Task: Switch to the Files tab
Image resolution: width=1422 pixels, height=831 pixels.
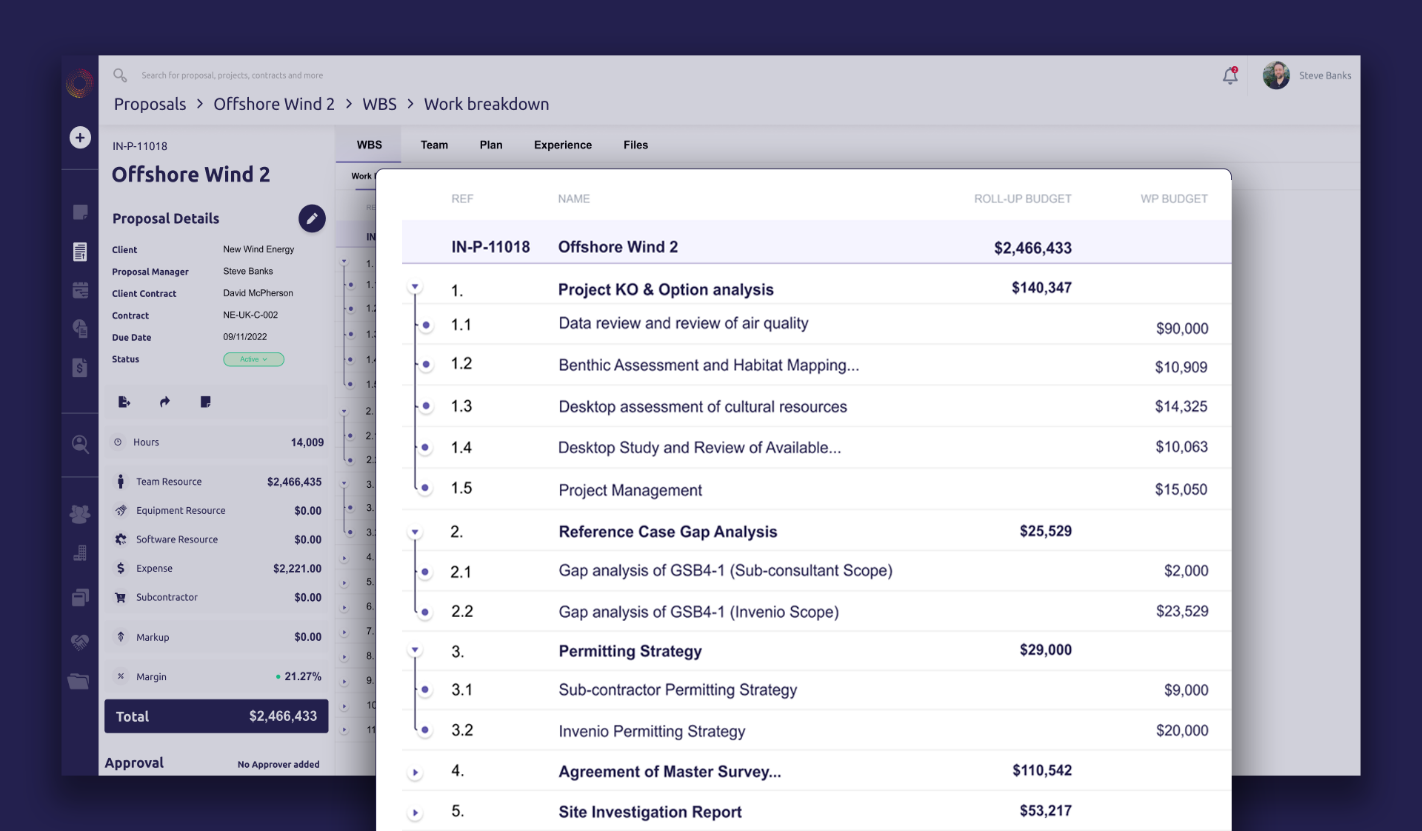Action: click(x=636, y=145)
